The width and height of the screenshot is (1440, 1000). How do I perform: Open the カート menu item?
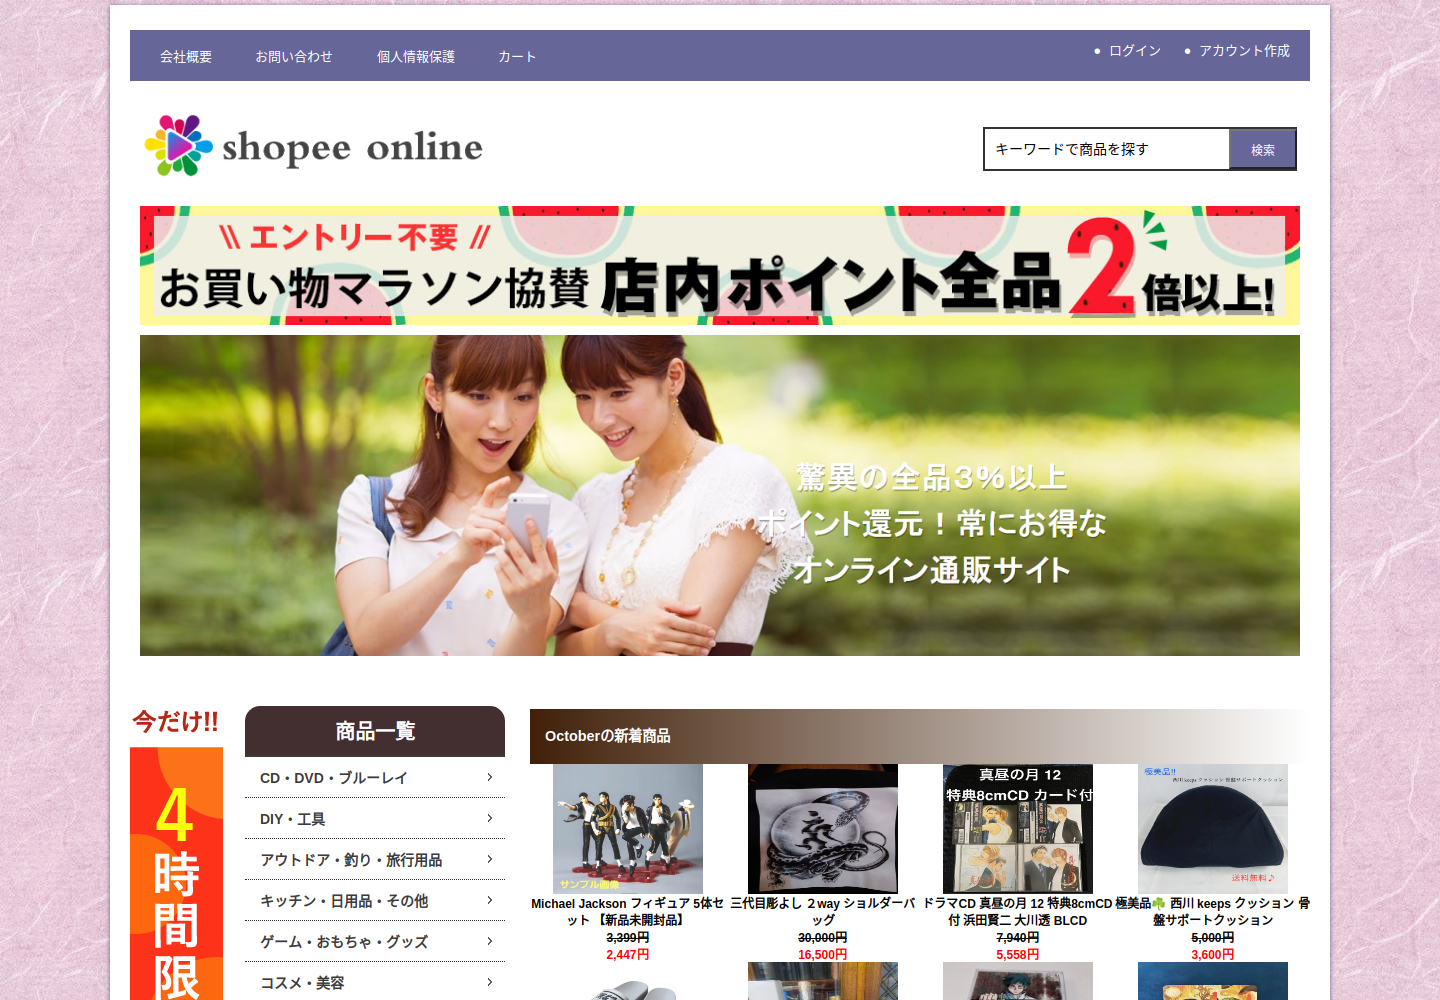coord(517,57)
